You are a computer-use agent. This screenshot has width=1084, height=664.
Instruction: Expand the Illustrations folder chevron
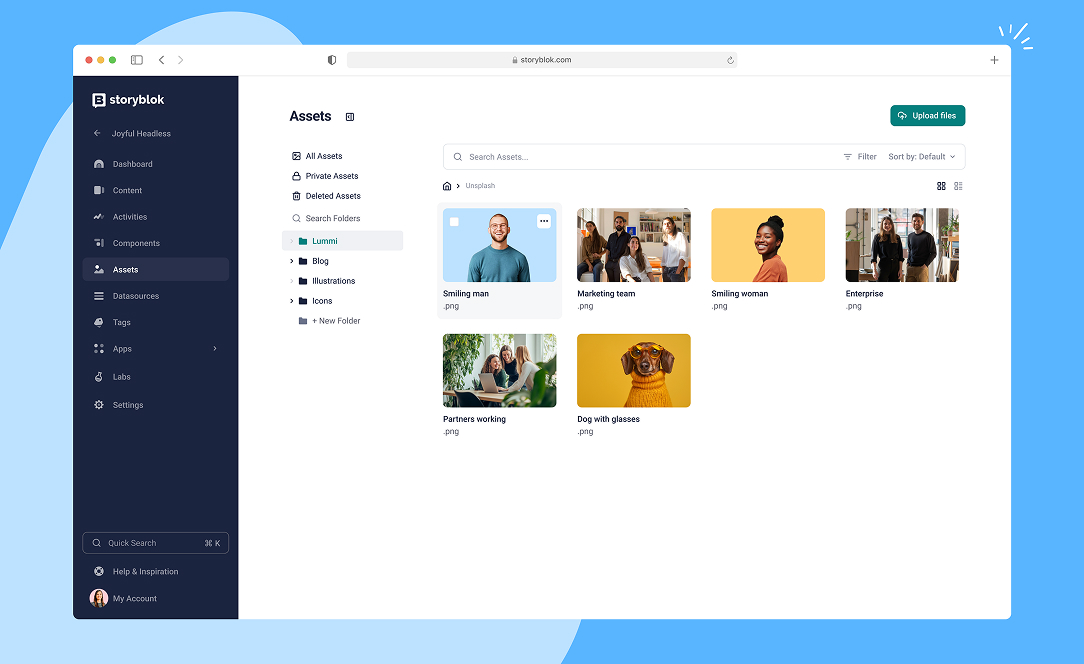click(x=291, y=281)
